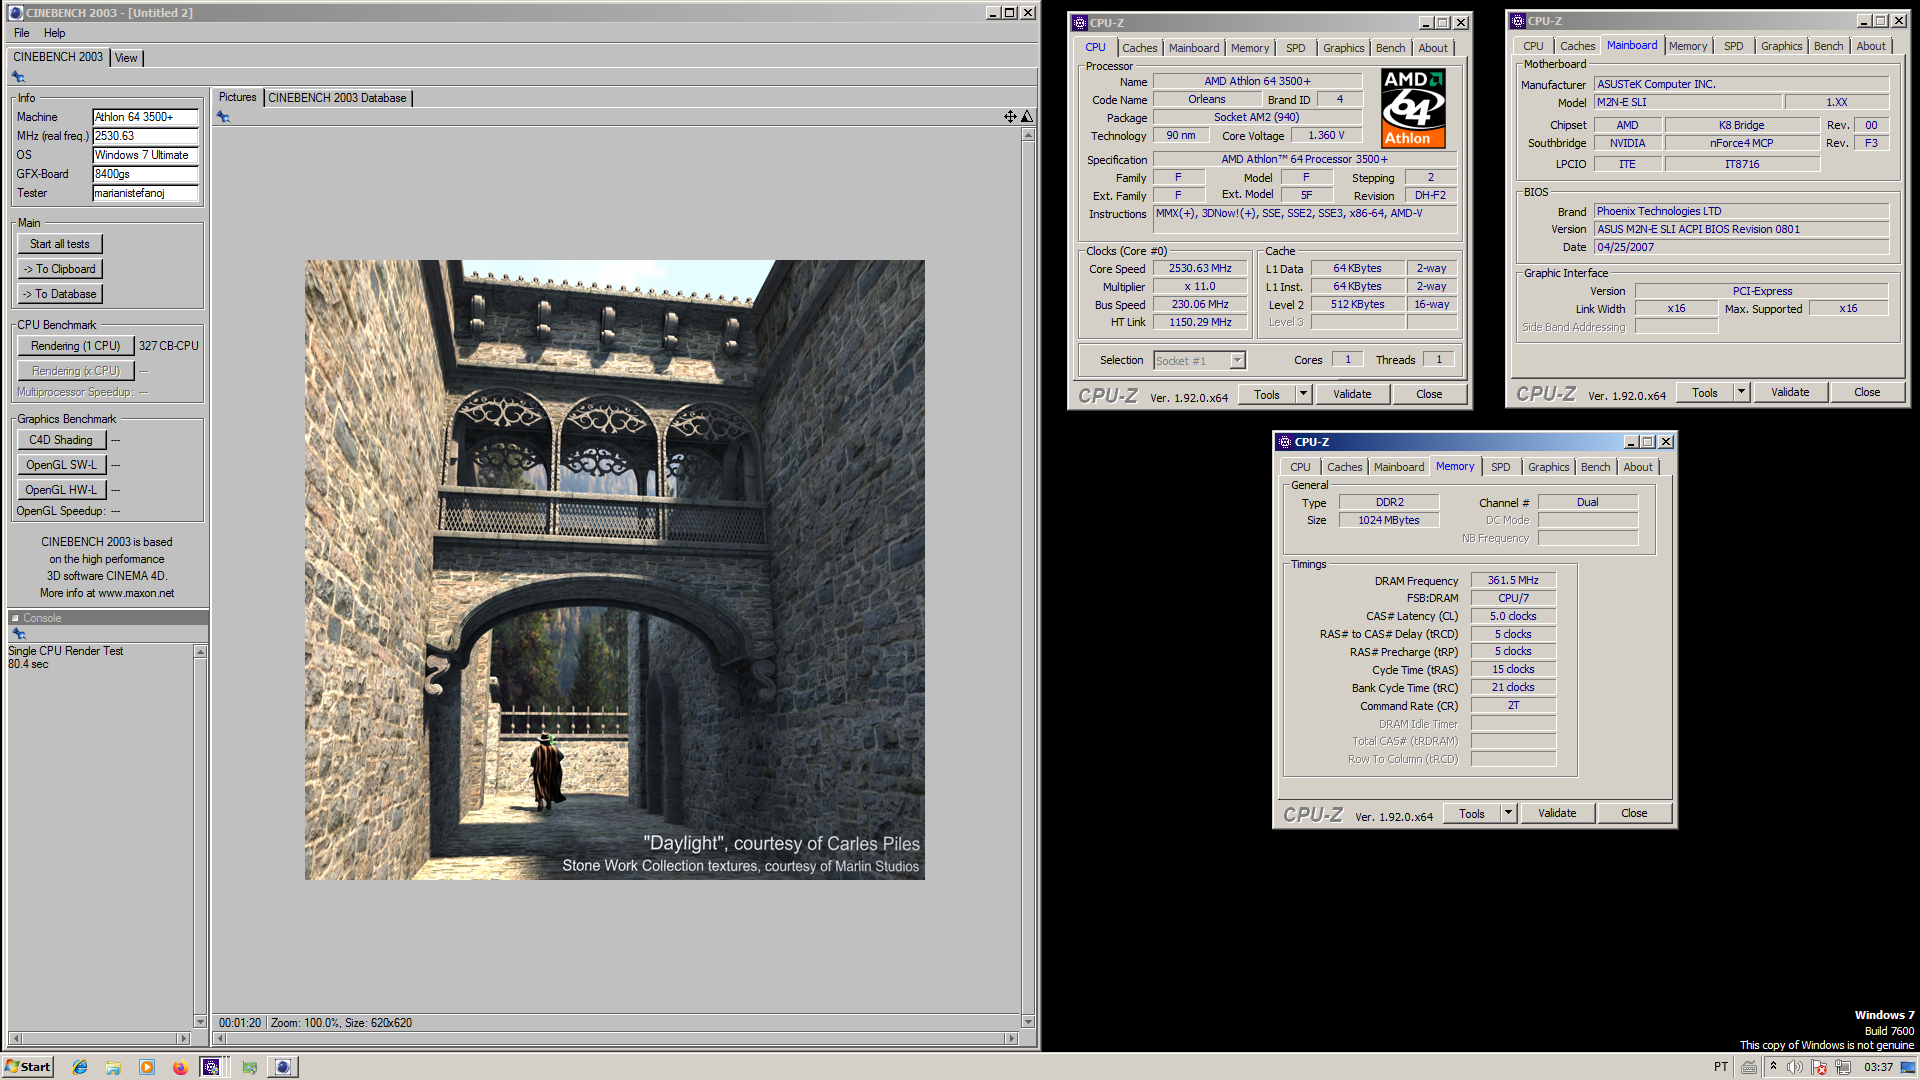Click the on-screen keyboard tray icon

[x=1749, y=1067]
